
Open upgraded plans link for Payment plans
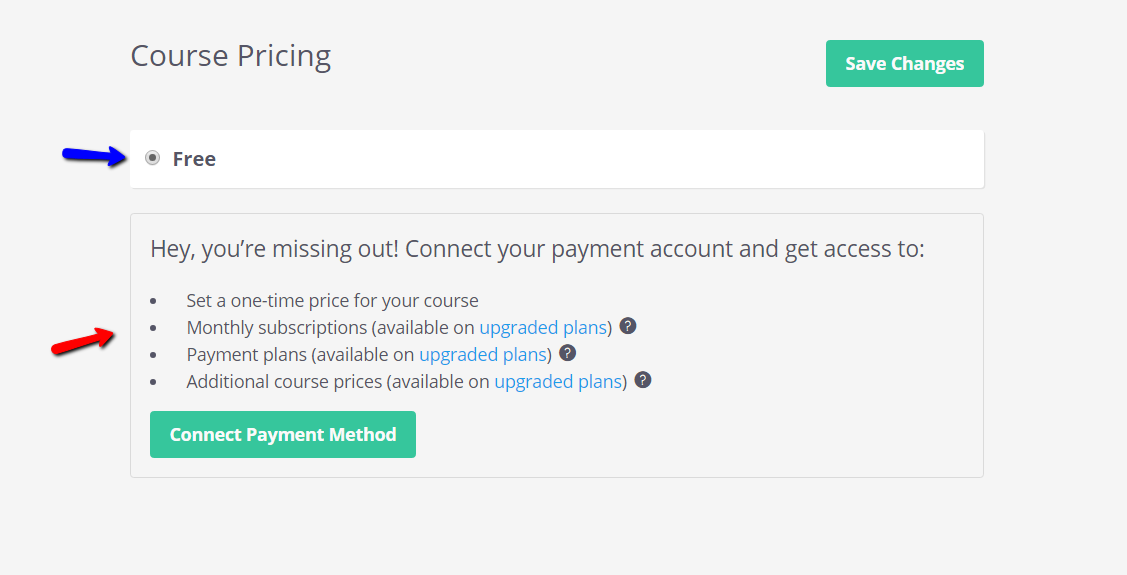[484, 355]
